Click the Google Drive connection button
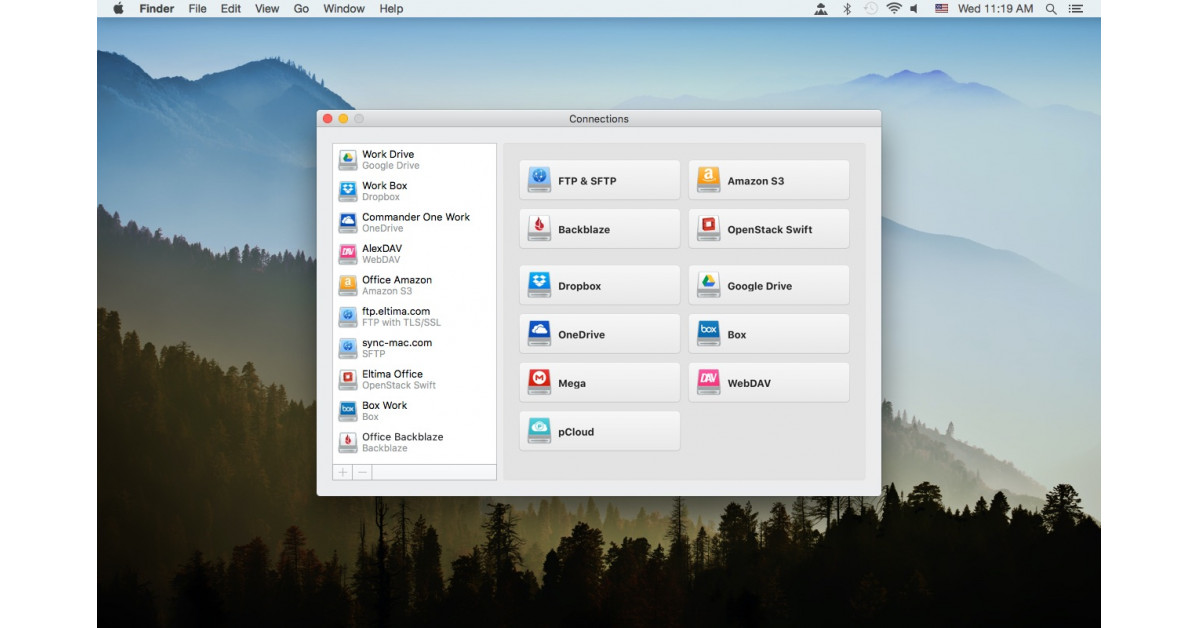The height and width of the screenshot is (628, 1200). click(x=769, y=285)
